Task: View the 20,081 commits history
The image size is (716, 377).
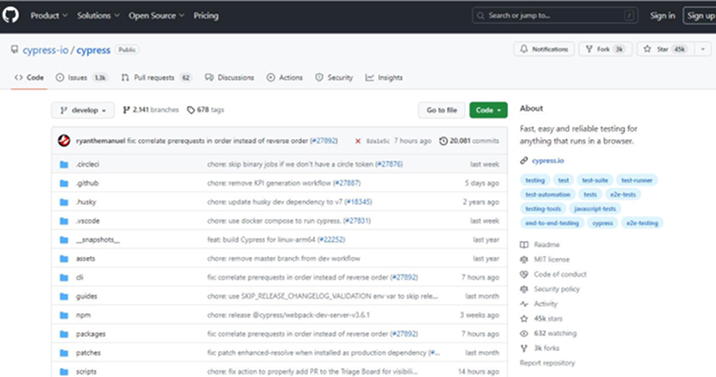Action: [469, 141]
